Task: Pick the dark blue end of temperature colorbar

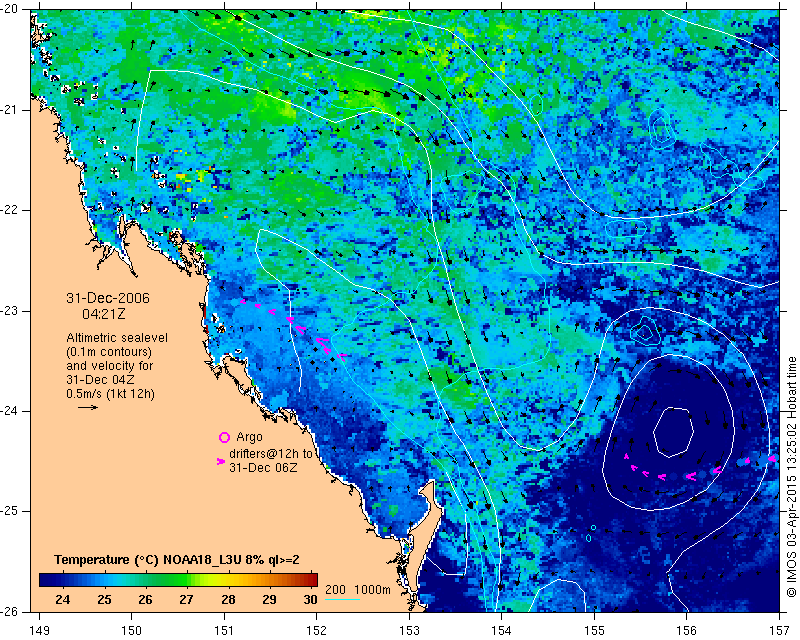Action: coord(44,580)
